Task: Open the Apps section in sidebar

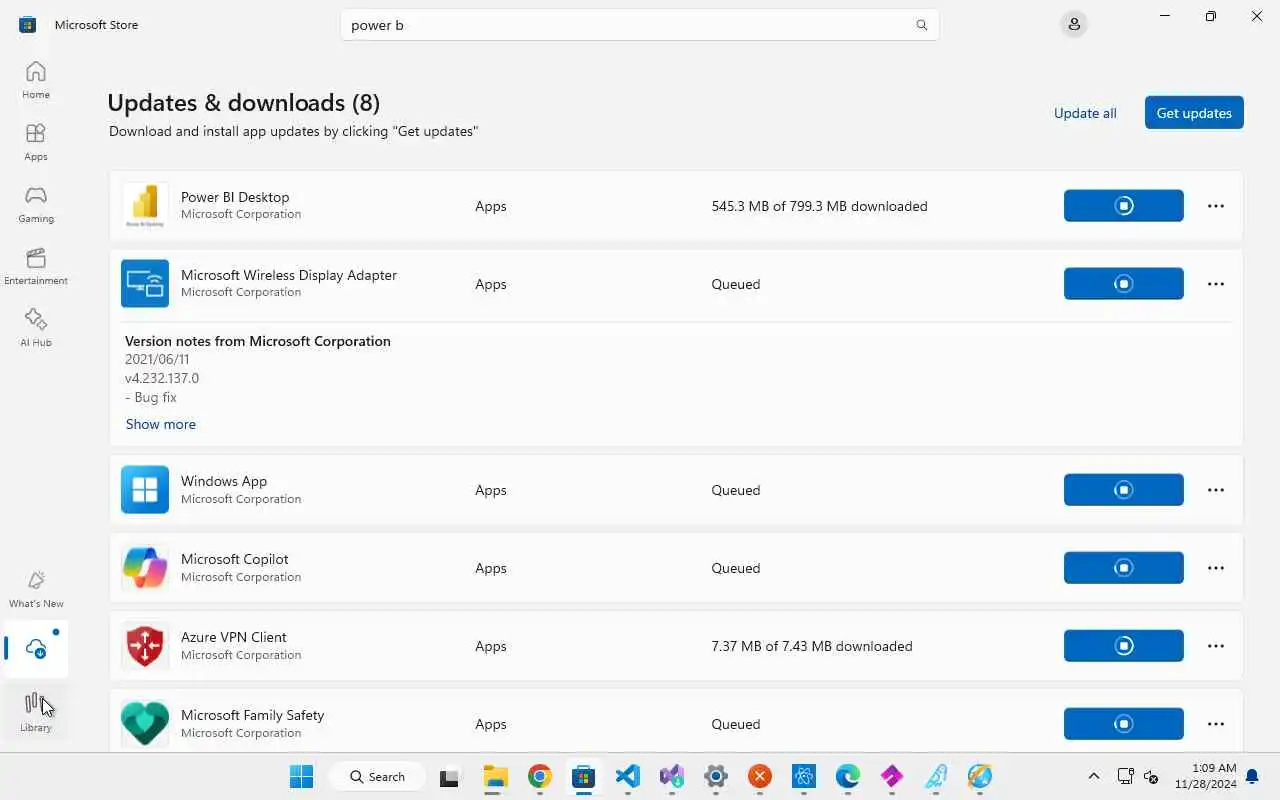Action: [x=36, y=142]
